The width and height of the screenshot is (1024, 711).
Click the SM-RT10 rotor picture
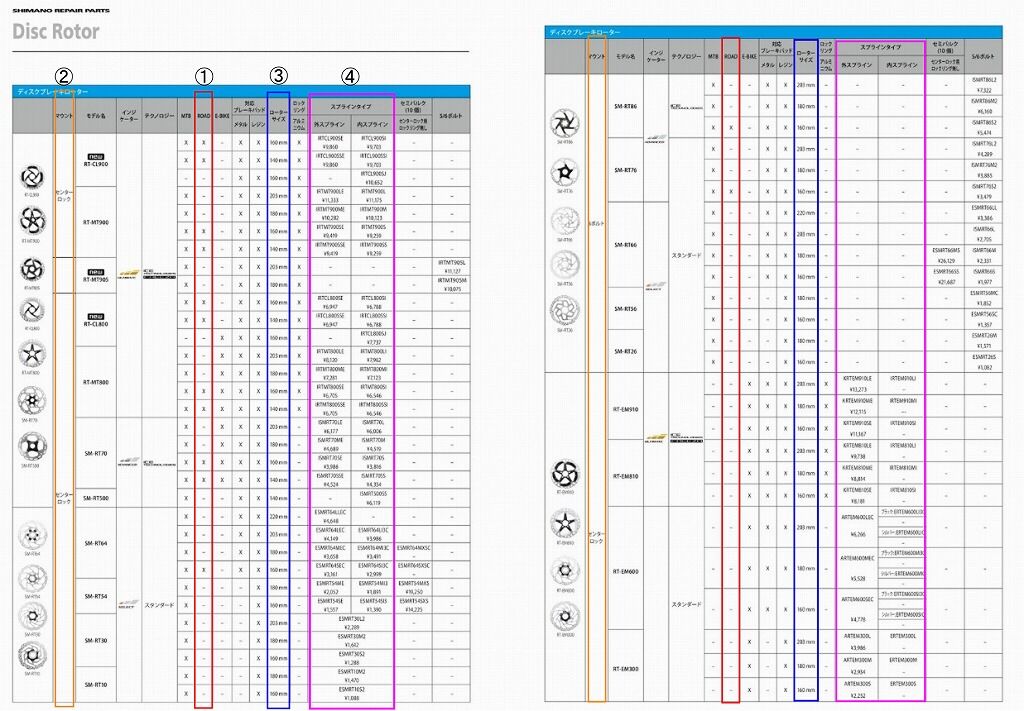[x=31, y=655]
